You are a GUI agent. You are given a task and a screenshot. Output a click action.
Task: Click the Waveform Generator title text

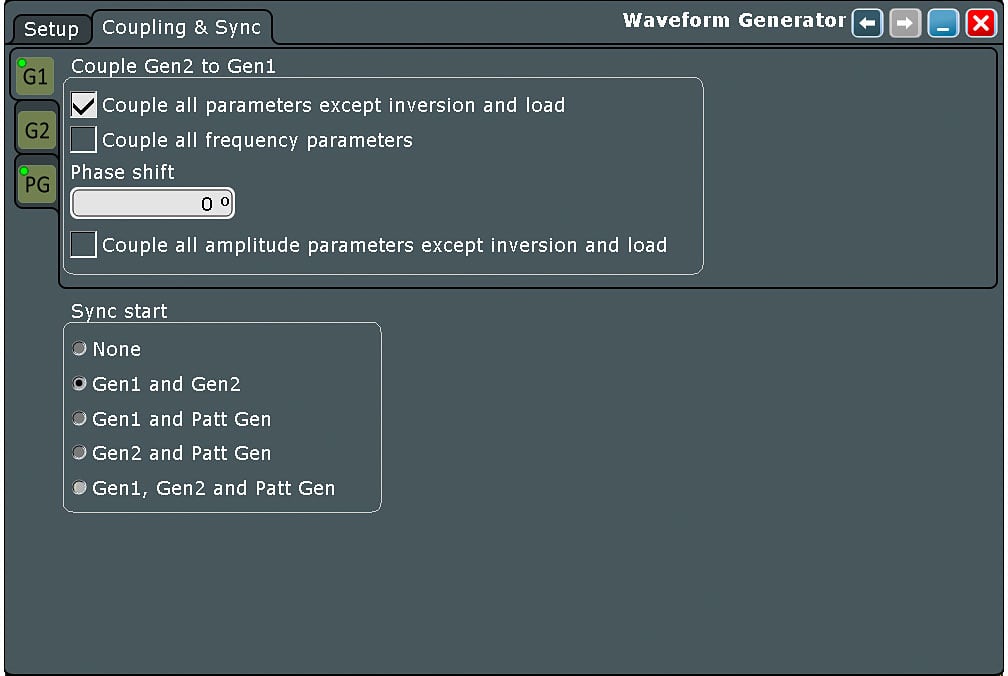734,20
